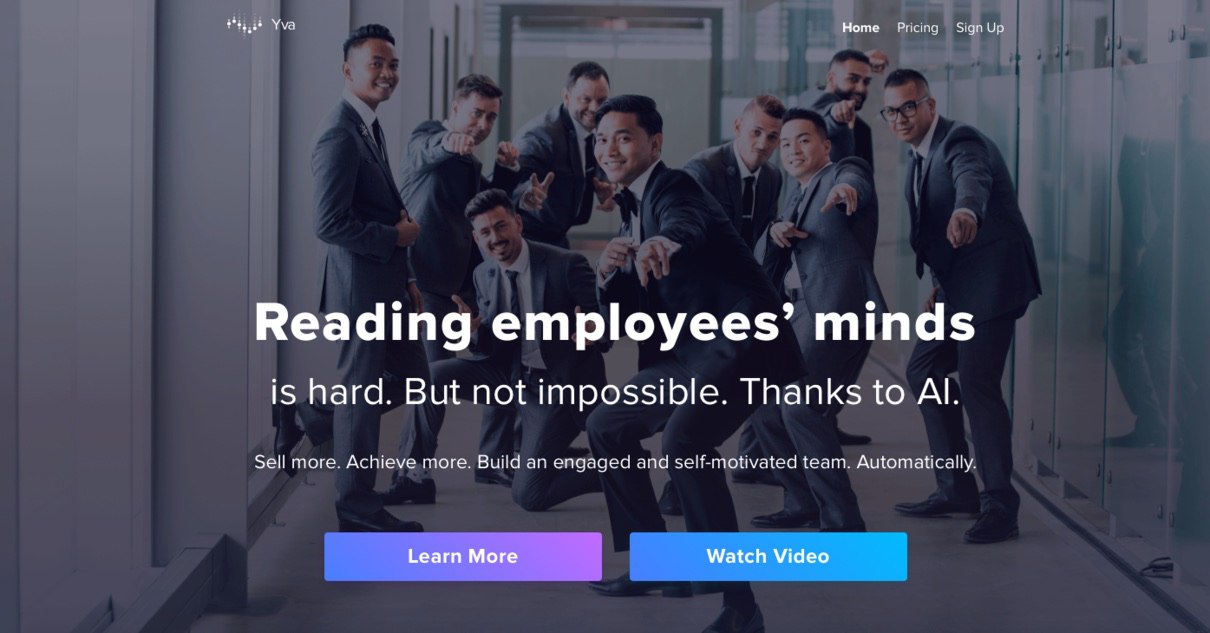Select Sign Up in the header
The width and height of the screenshot is (1210, 633).
pos(980,28)
